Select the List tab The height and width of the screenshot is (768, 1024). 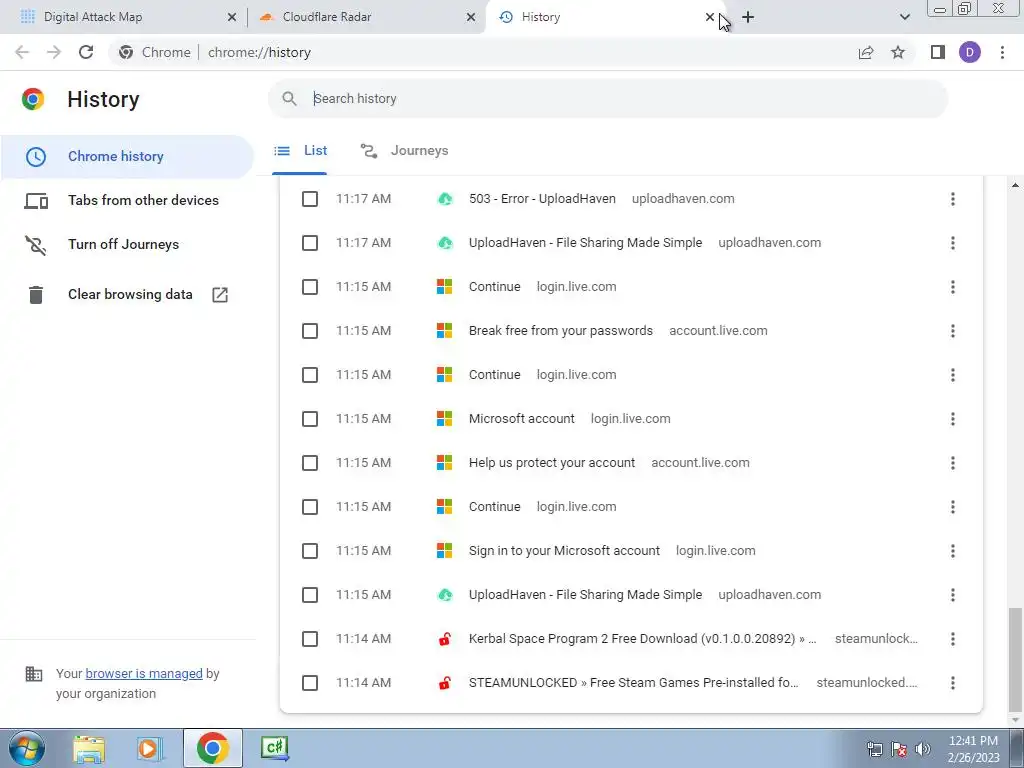pos(300,151)
